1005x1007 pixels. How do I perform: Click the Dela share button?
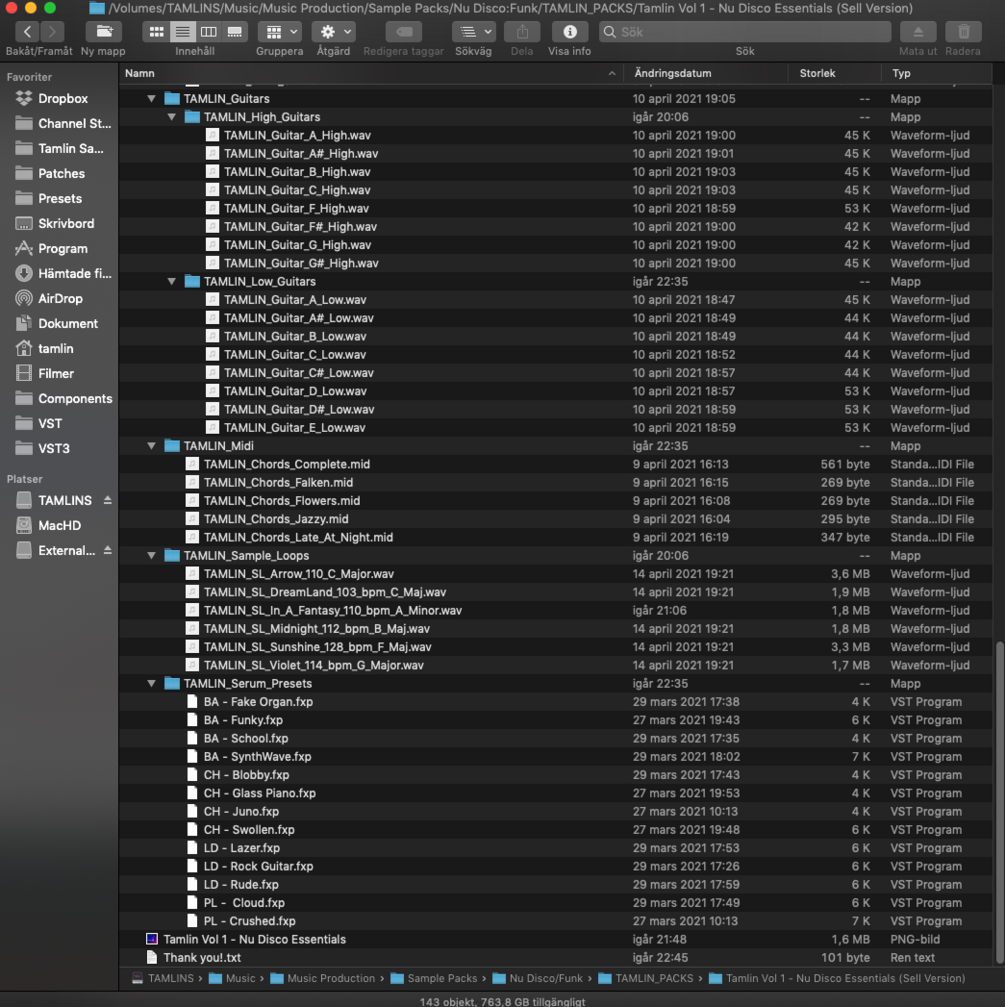[522, 31]
